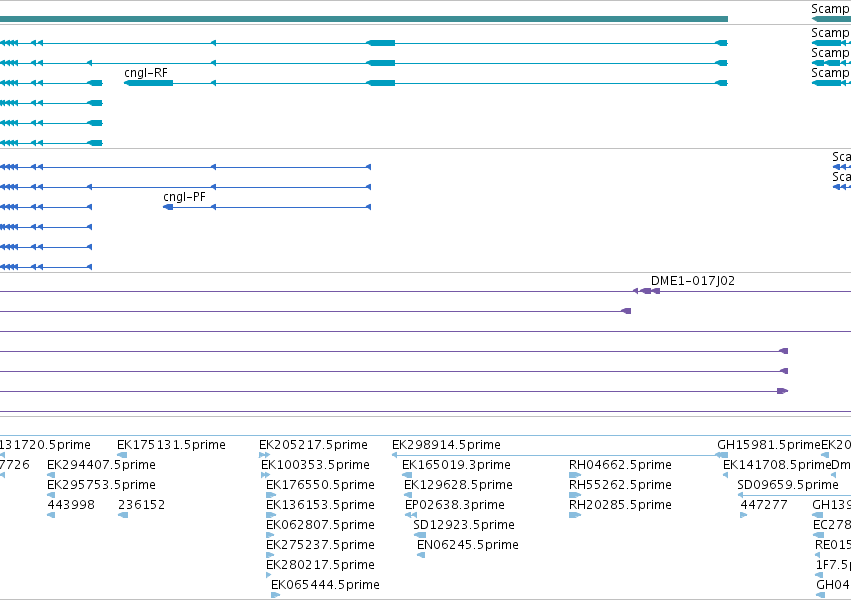Select the cngl-PF protein label
The height and width of the screenshot is (600, 851).
click(x=185, y=197)
